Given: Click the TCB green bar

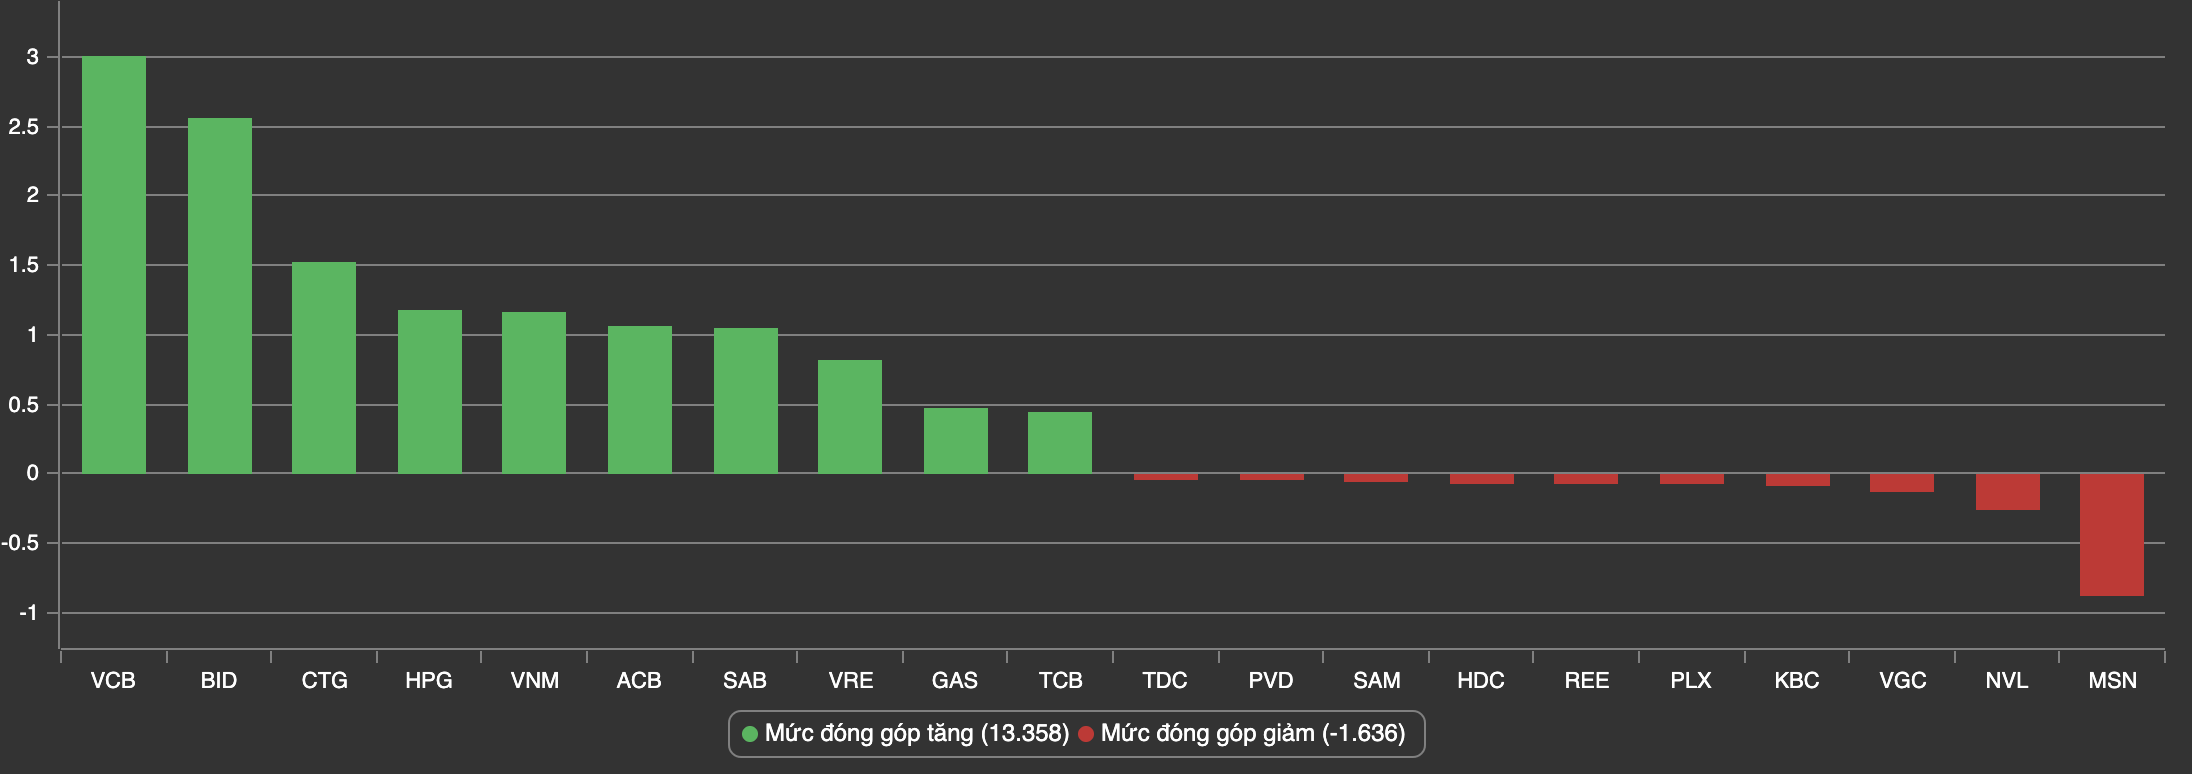Looking at the screenshot, I should (x=1060, y=443).
